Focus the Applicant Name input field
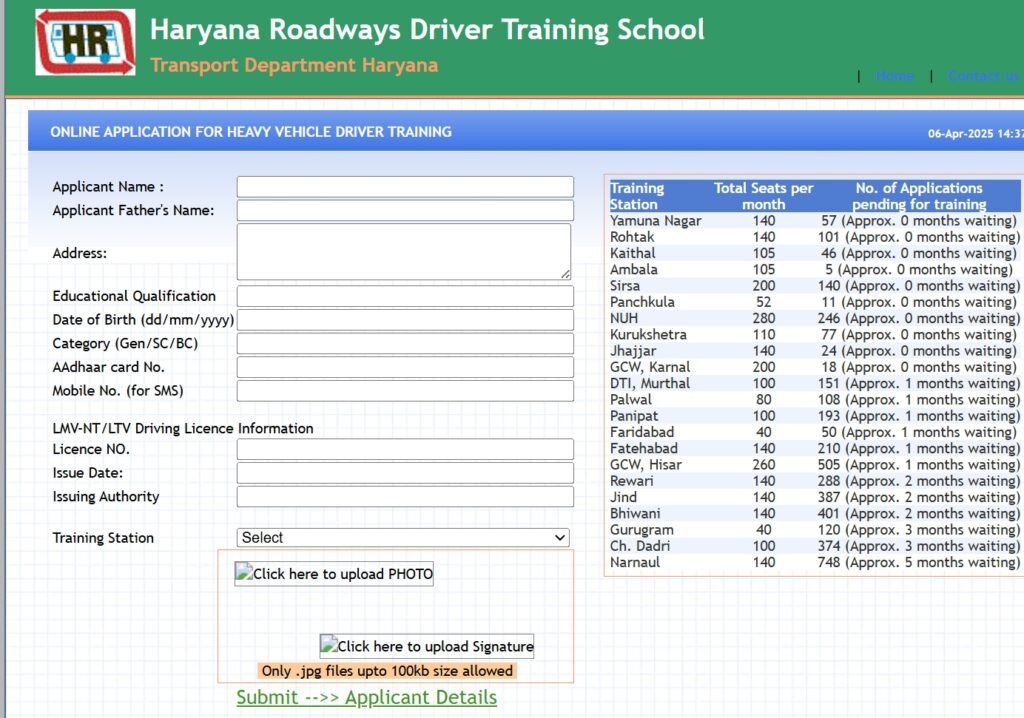The image size is (1024, 718). (405, 187)
